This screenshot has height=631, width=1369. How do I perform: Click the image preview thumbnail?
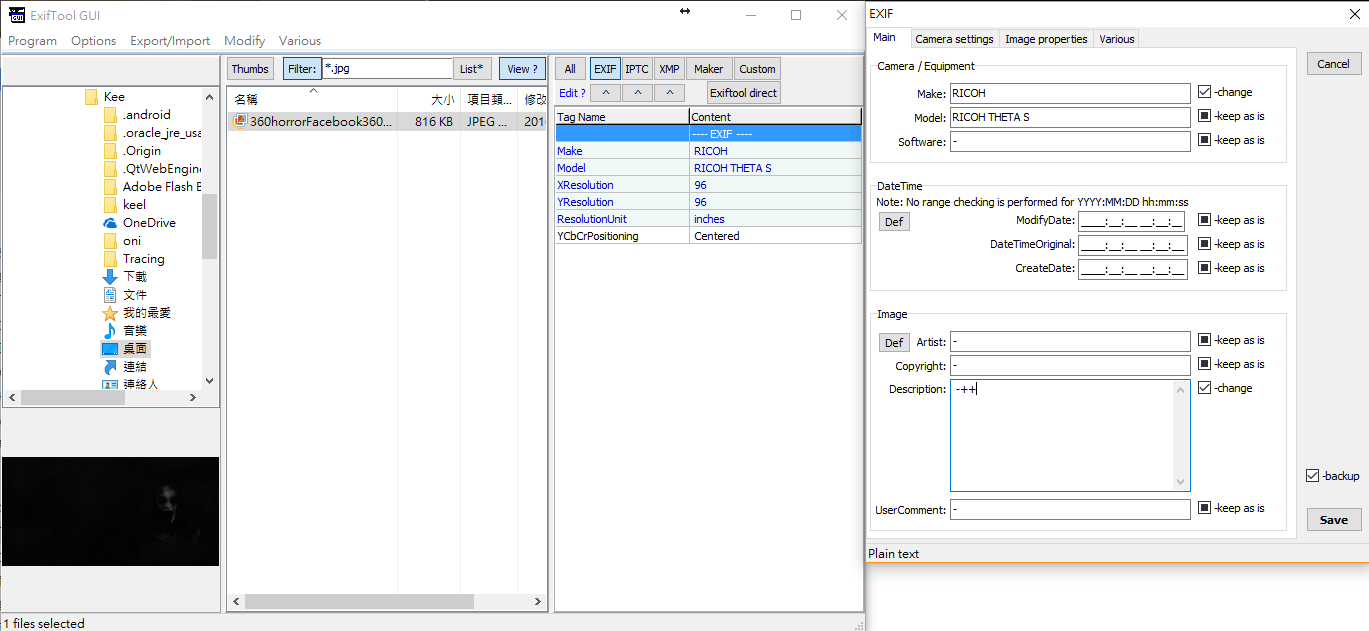110,511
